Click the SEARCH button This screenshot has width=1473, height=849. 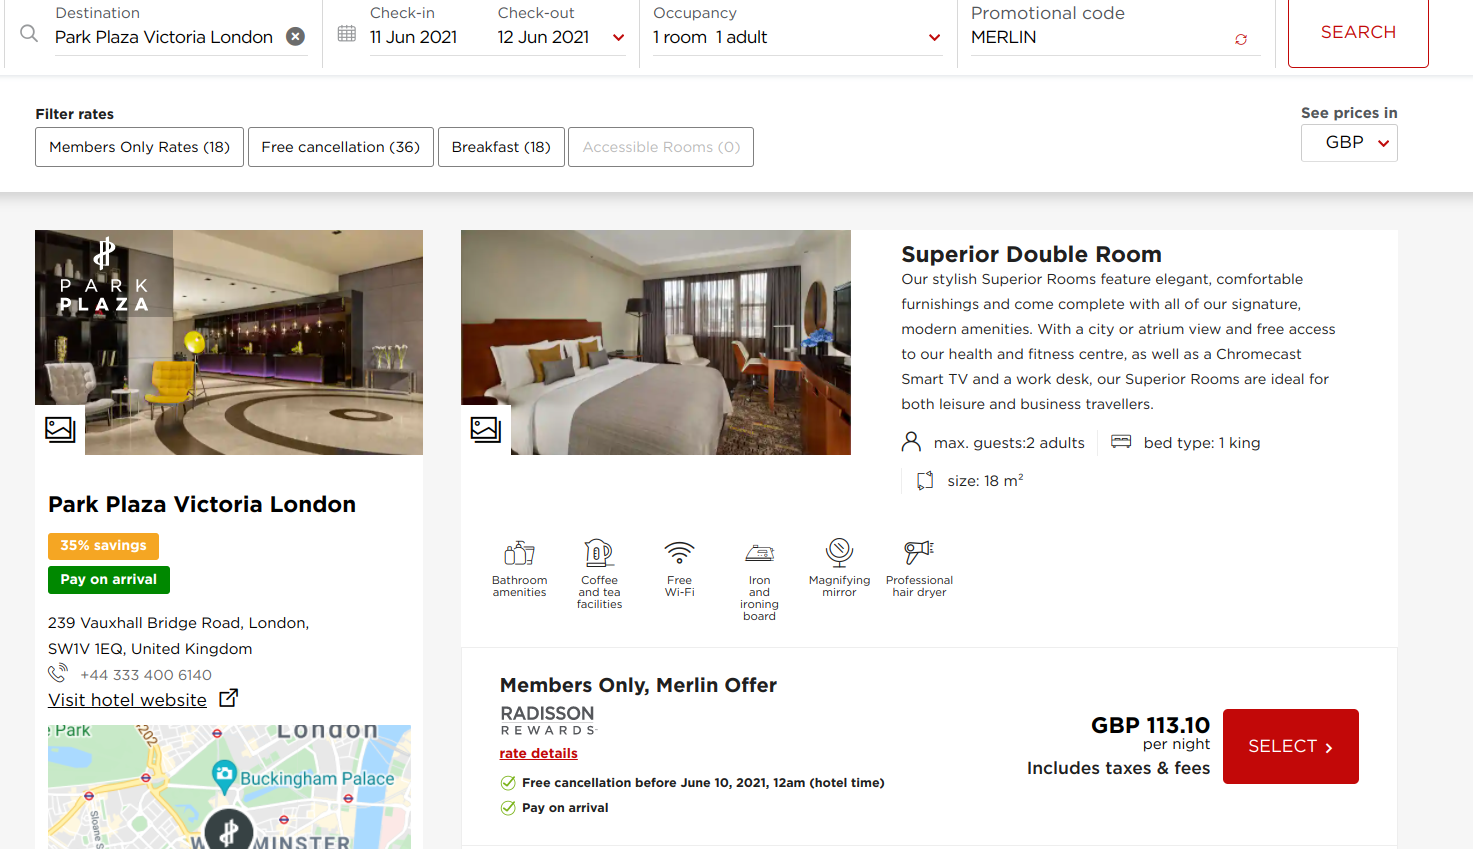pos(1358,32)
